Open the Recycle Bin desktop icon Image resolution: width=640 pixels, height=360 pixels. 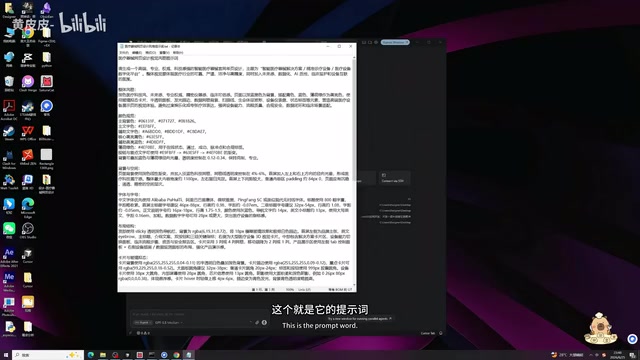9,84
